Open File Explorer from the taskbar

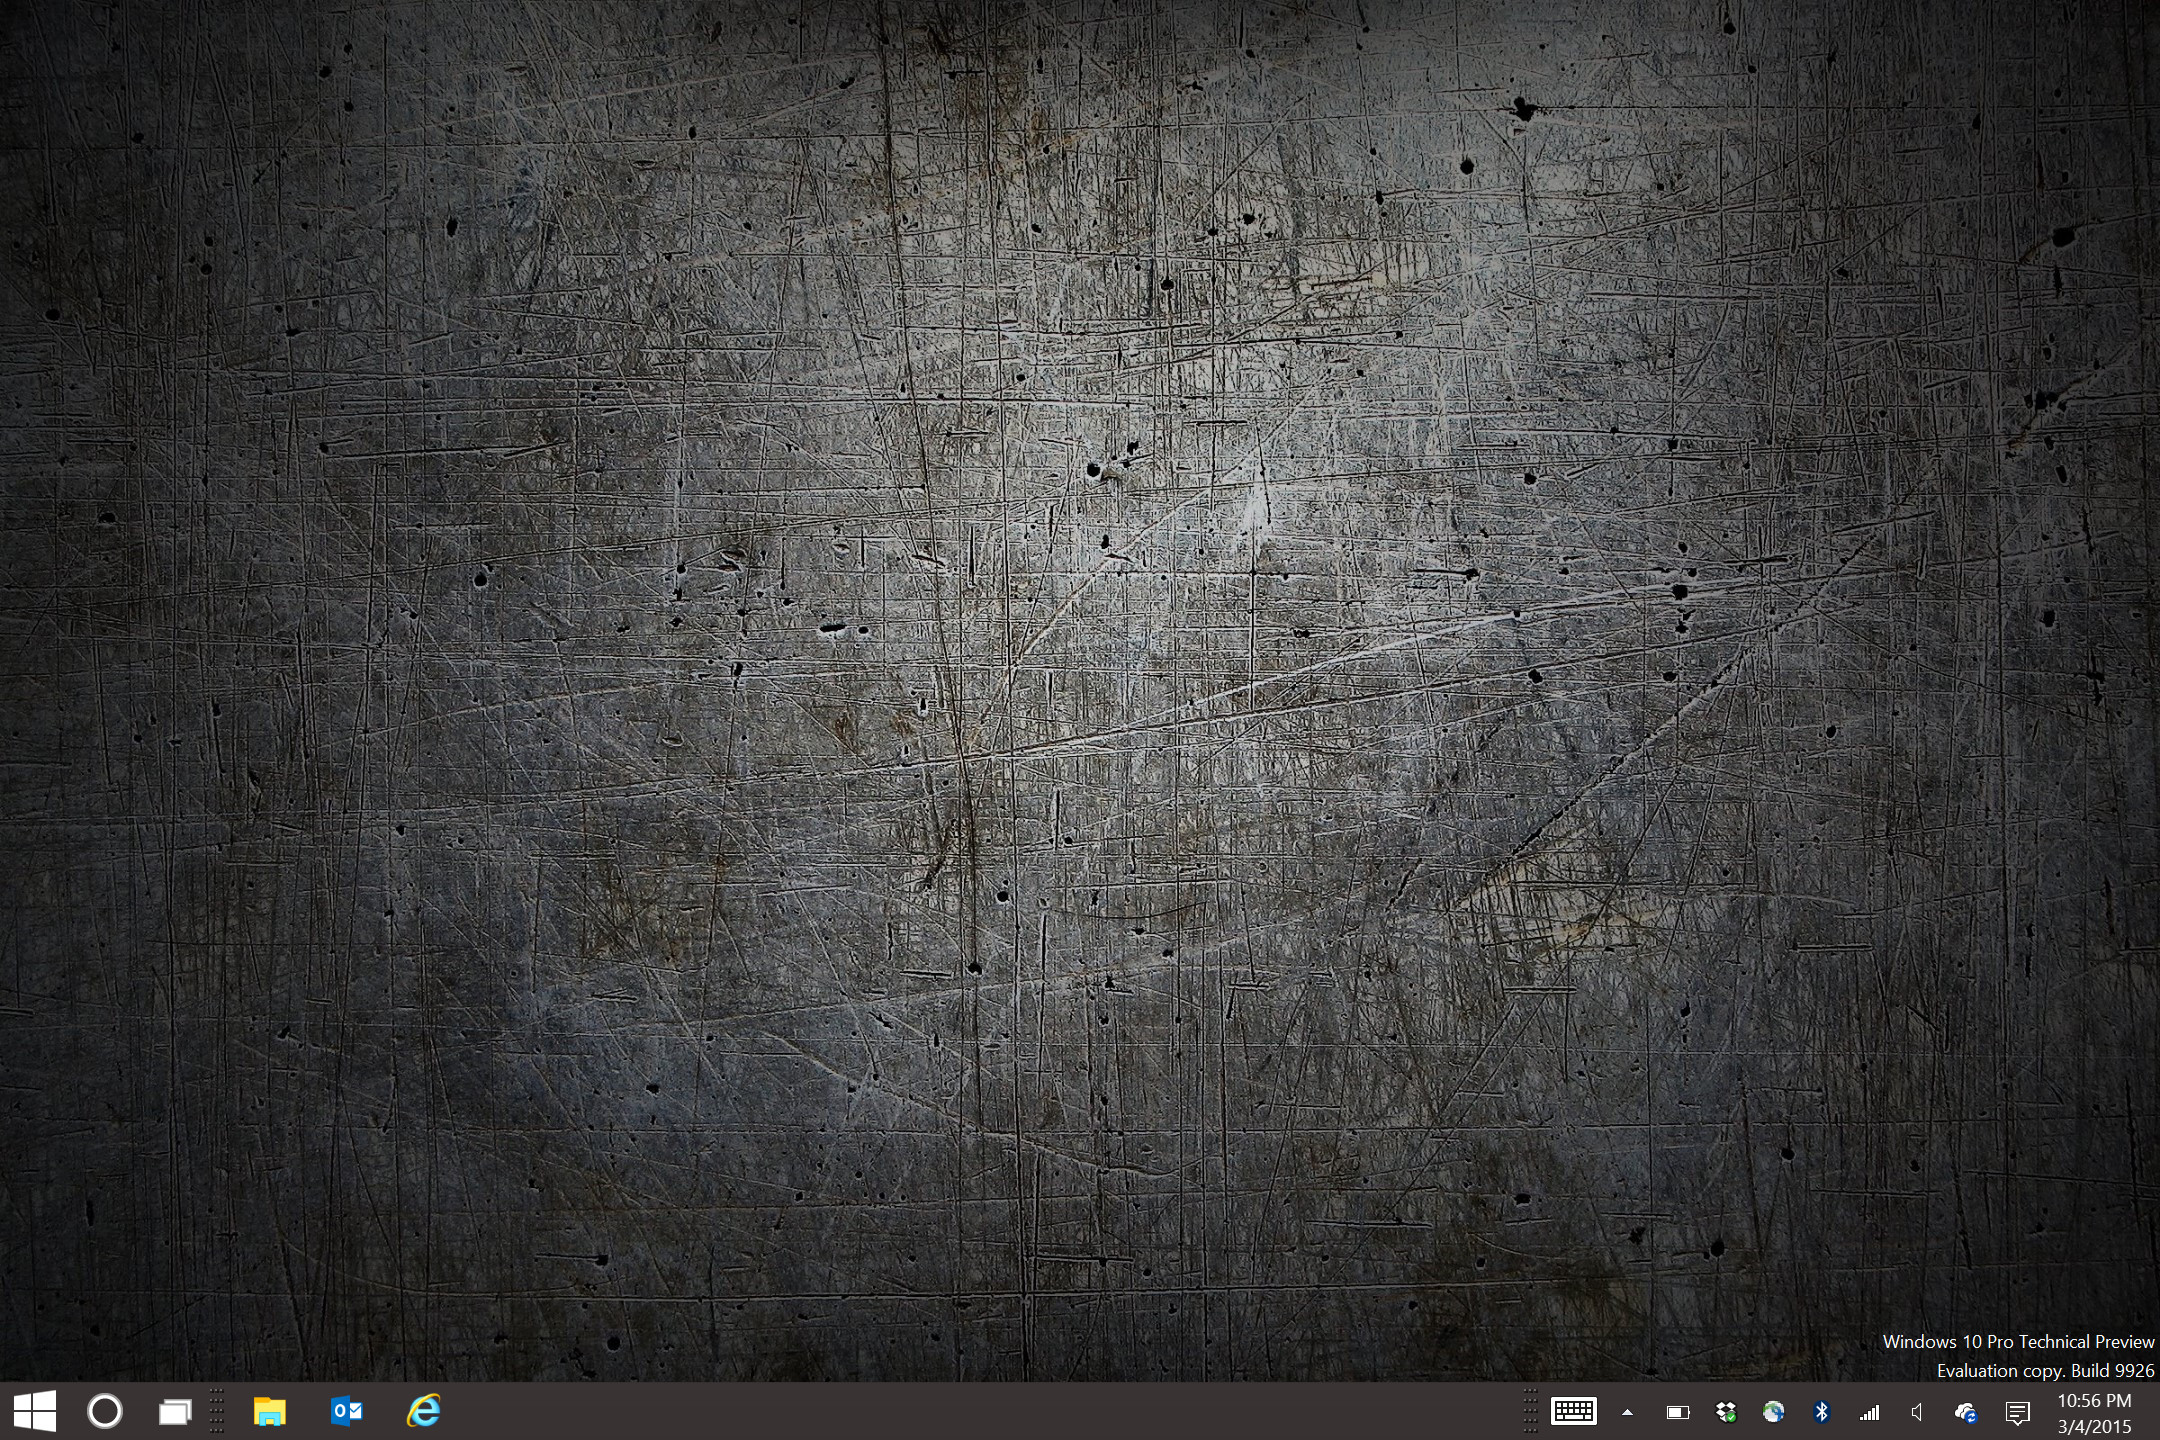270,1411
